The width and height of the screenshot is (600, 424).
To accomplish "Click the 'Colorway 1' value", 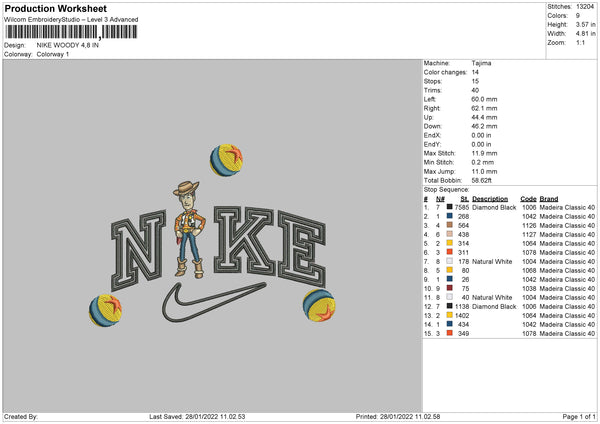I will [x=53, y=54].
